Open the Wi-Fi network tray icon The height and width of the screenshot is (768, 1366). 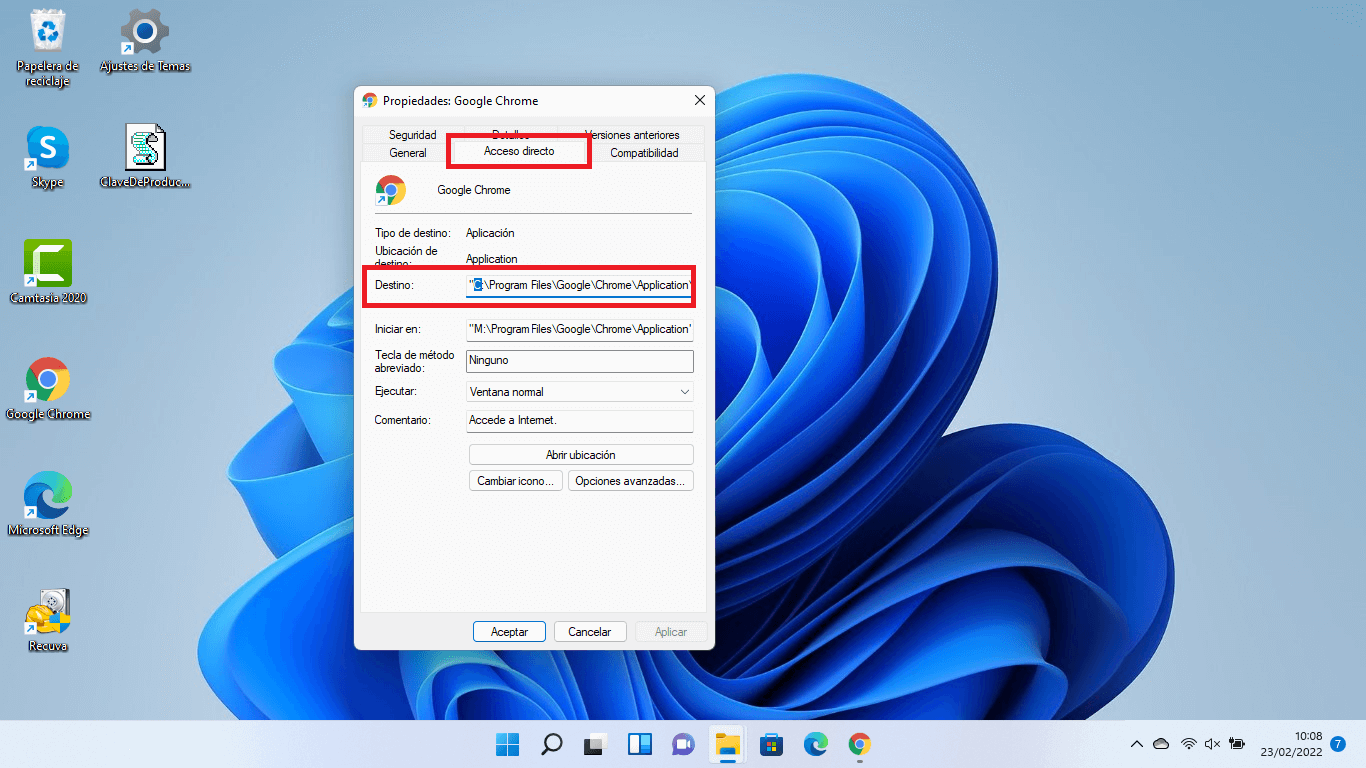click(x=1189, y=744)
